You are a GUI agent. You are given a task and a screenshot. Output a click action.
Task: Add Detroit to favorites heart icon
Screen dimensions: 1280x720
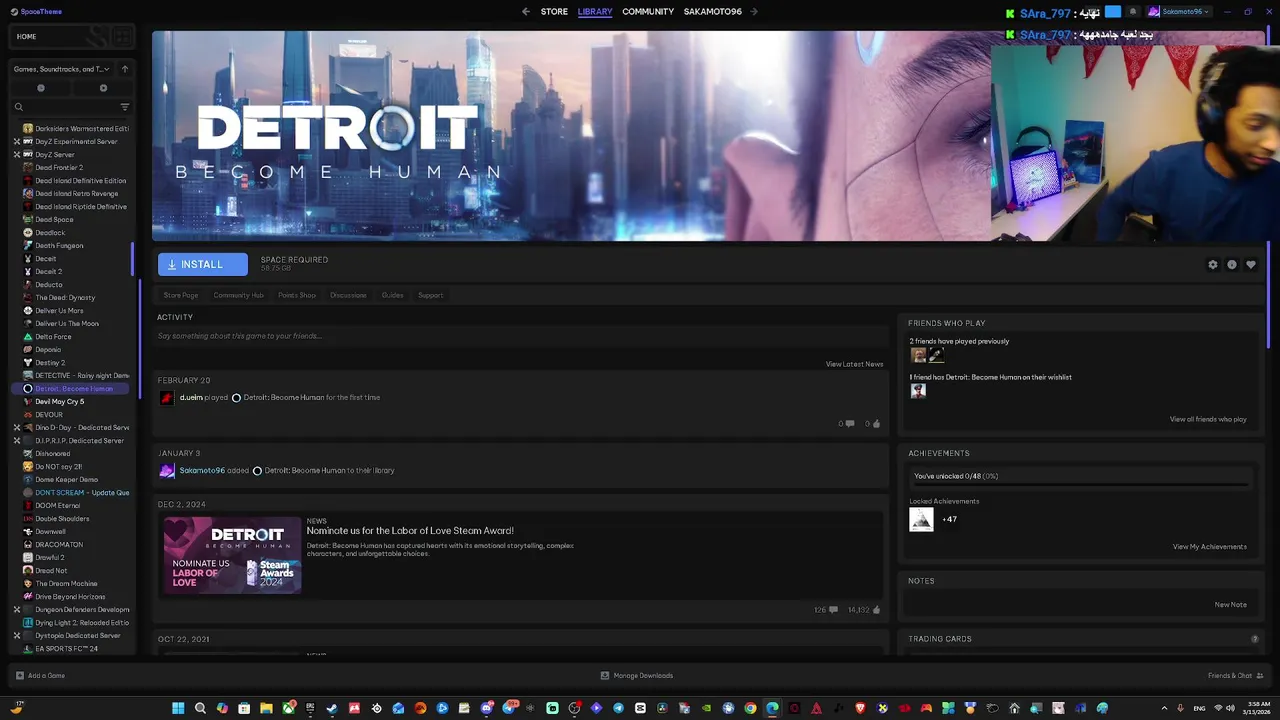click(1251, 265)
